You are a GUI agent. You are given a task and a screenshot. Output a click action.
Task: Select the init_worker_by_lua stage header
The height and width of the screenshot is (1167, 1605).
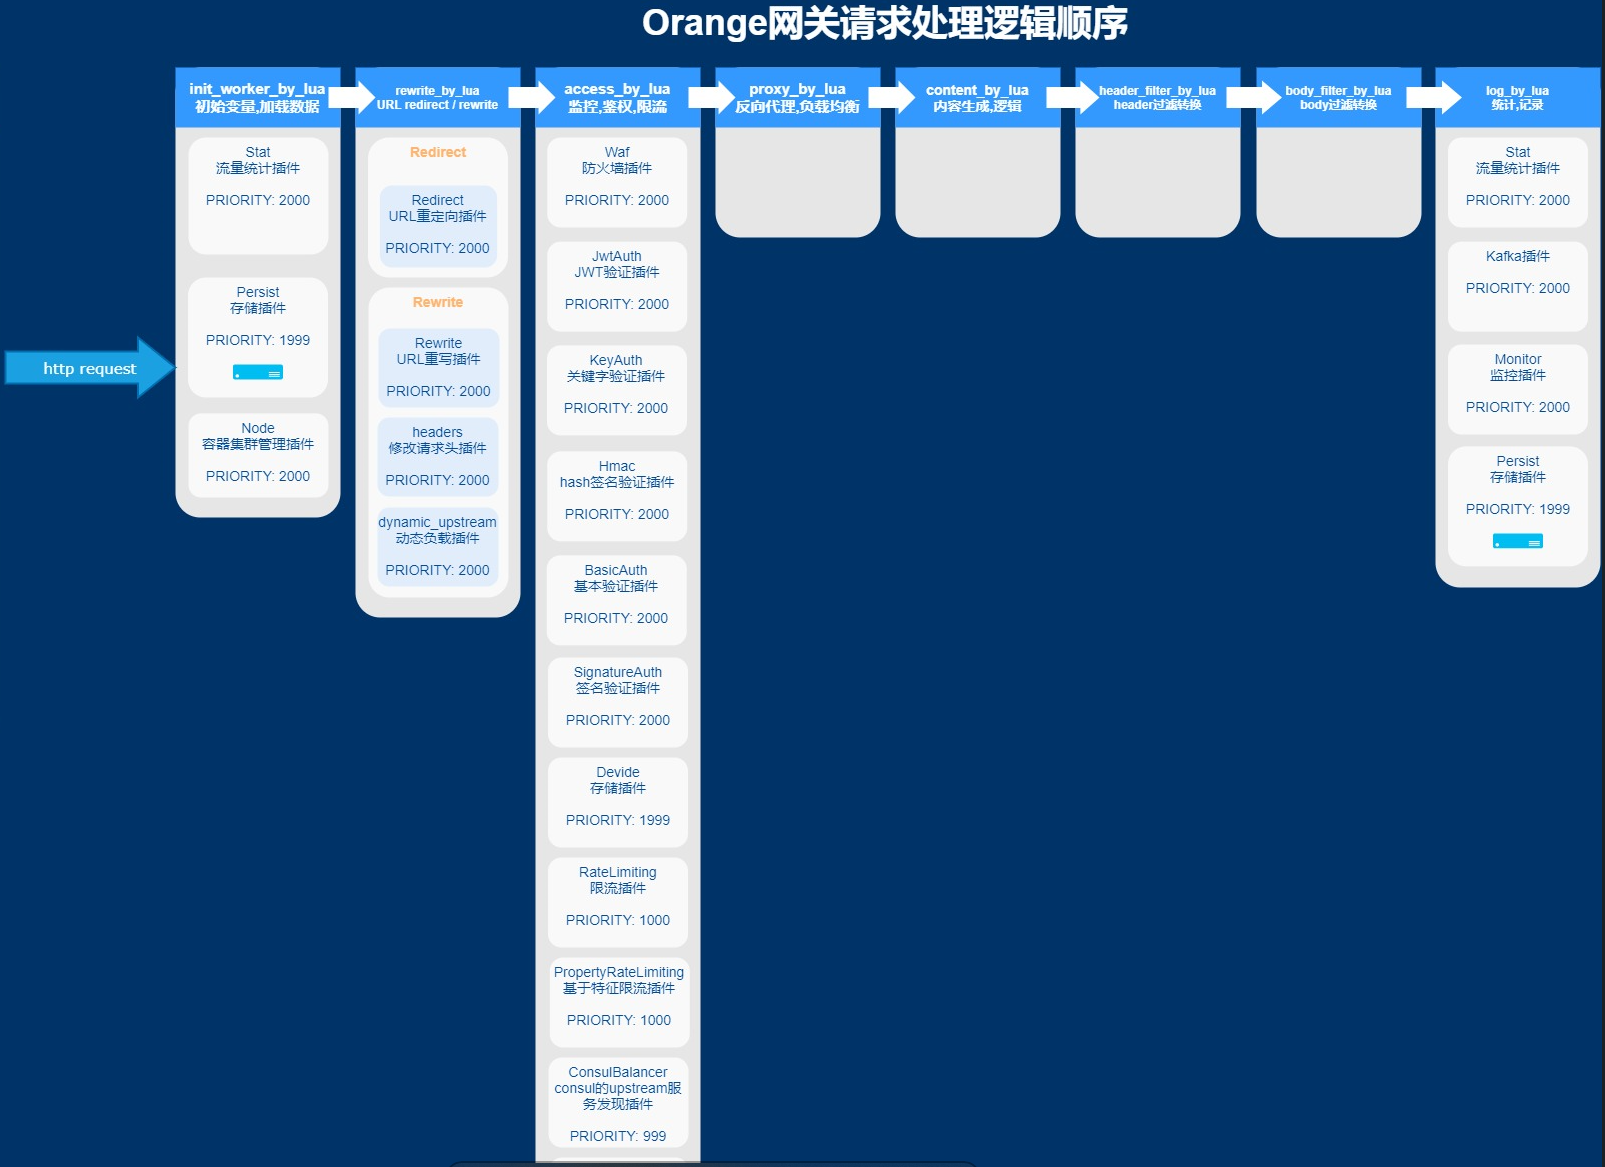257,97
